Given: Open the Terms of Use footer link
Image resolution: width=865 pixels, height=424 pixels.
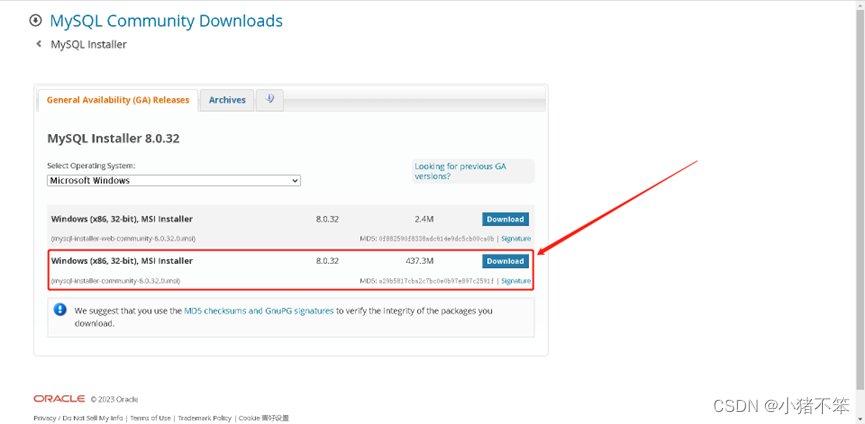Looking at the screenshot, I should click(x=149, y=418).
